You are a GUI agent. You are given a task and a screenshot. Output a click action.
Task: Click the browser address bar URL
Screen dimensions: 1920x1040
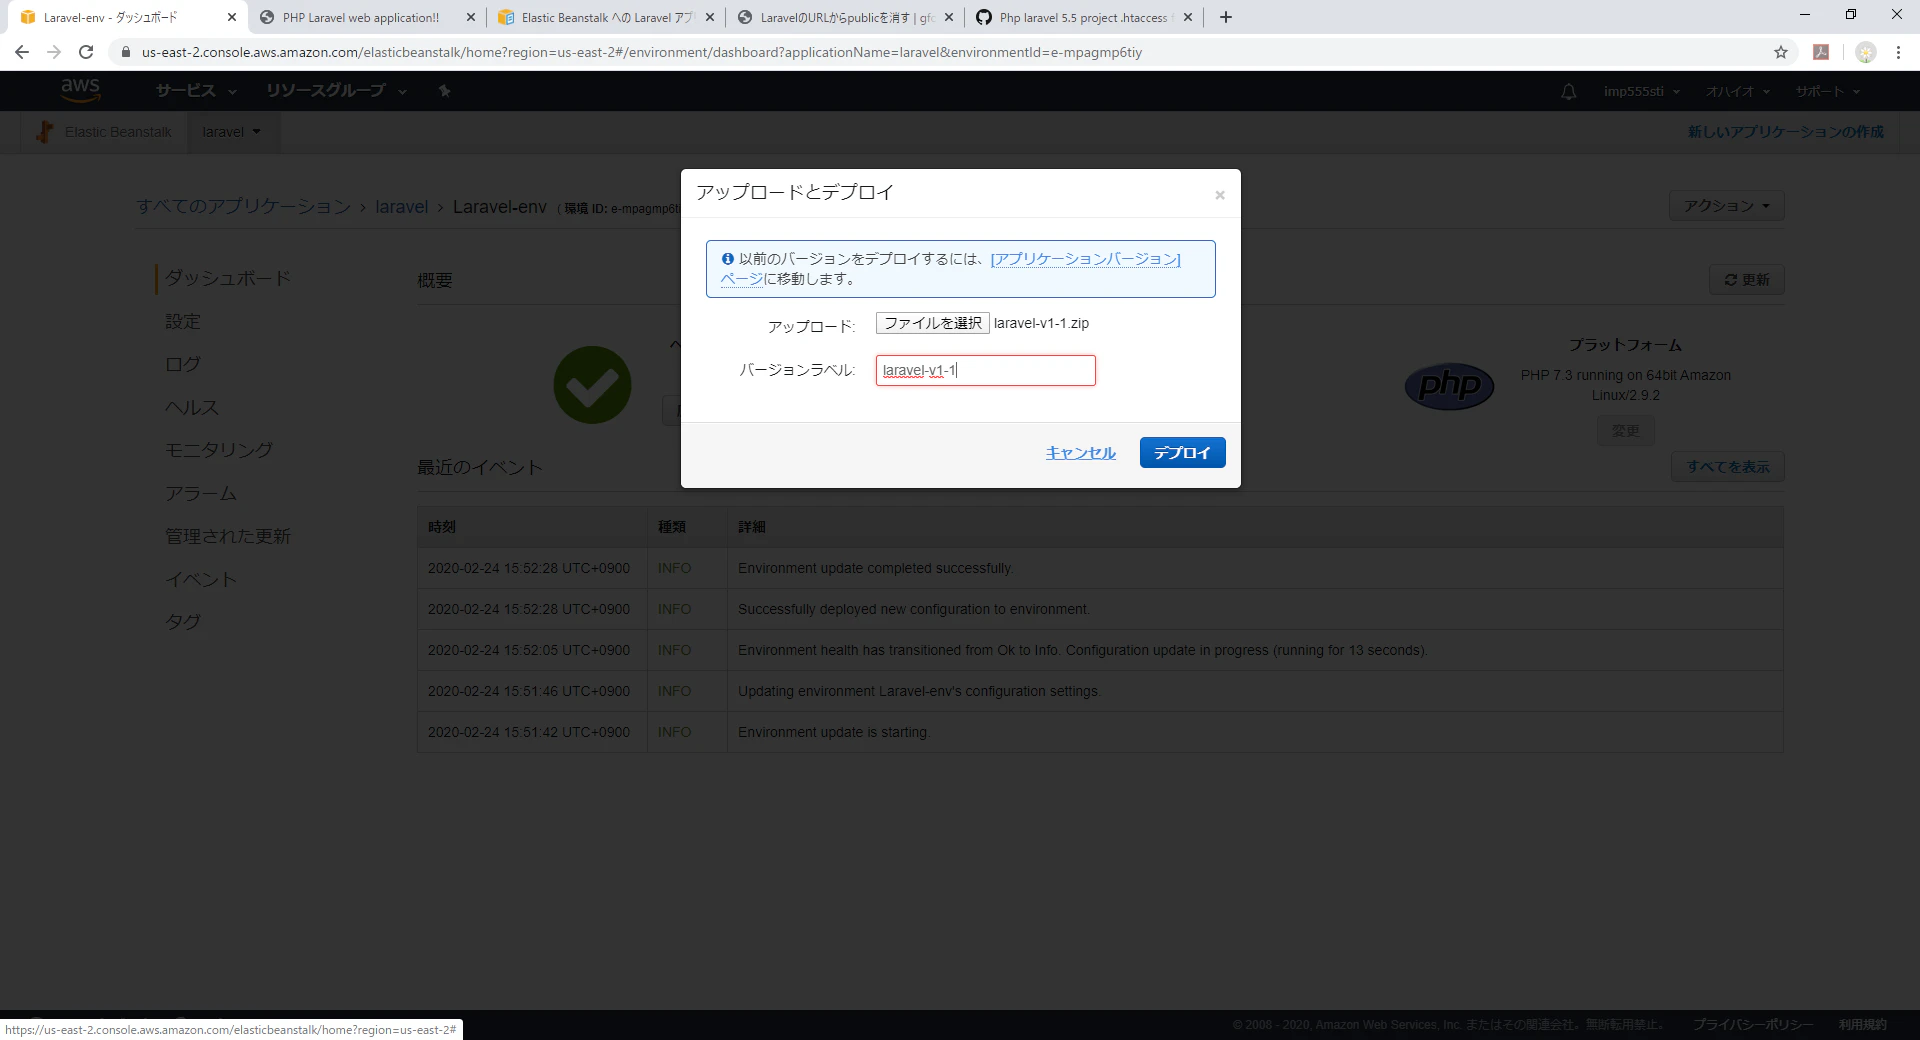(x=641, y=52)
